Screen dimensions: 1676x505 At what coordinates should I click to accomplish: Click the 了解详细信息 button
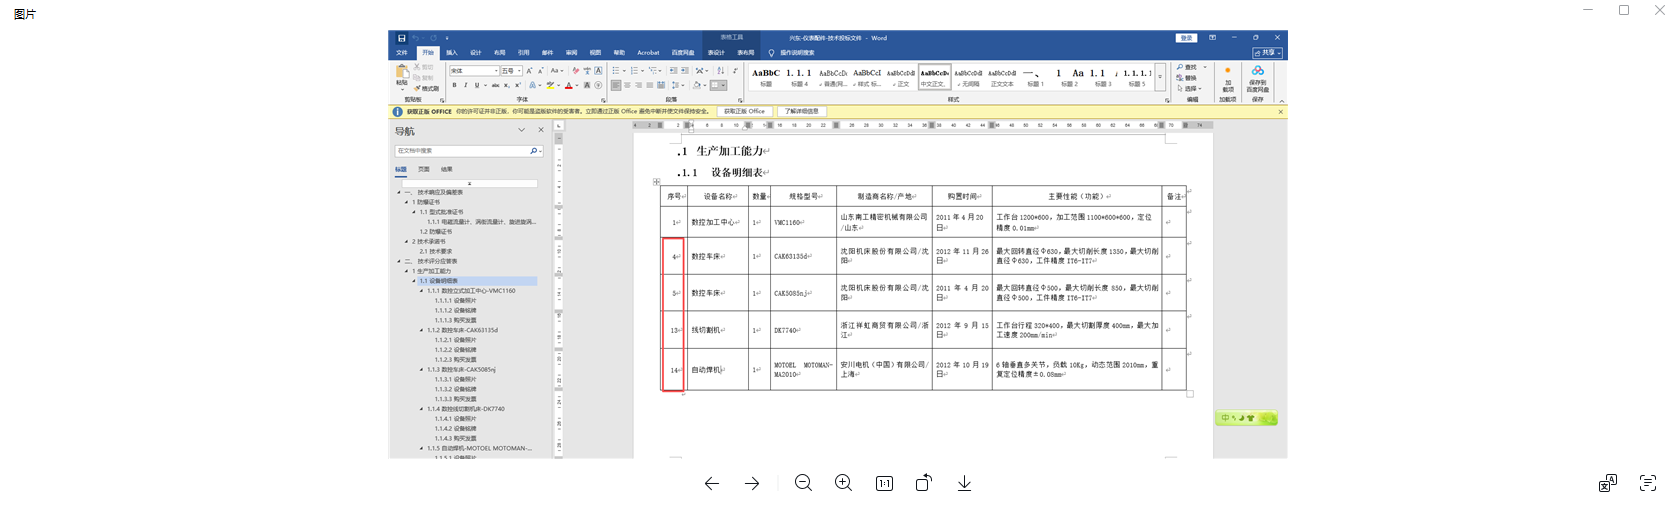tap(801, 111)
